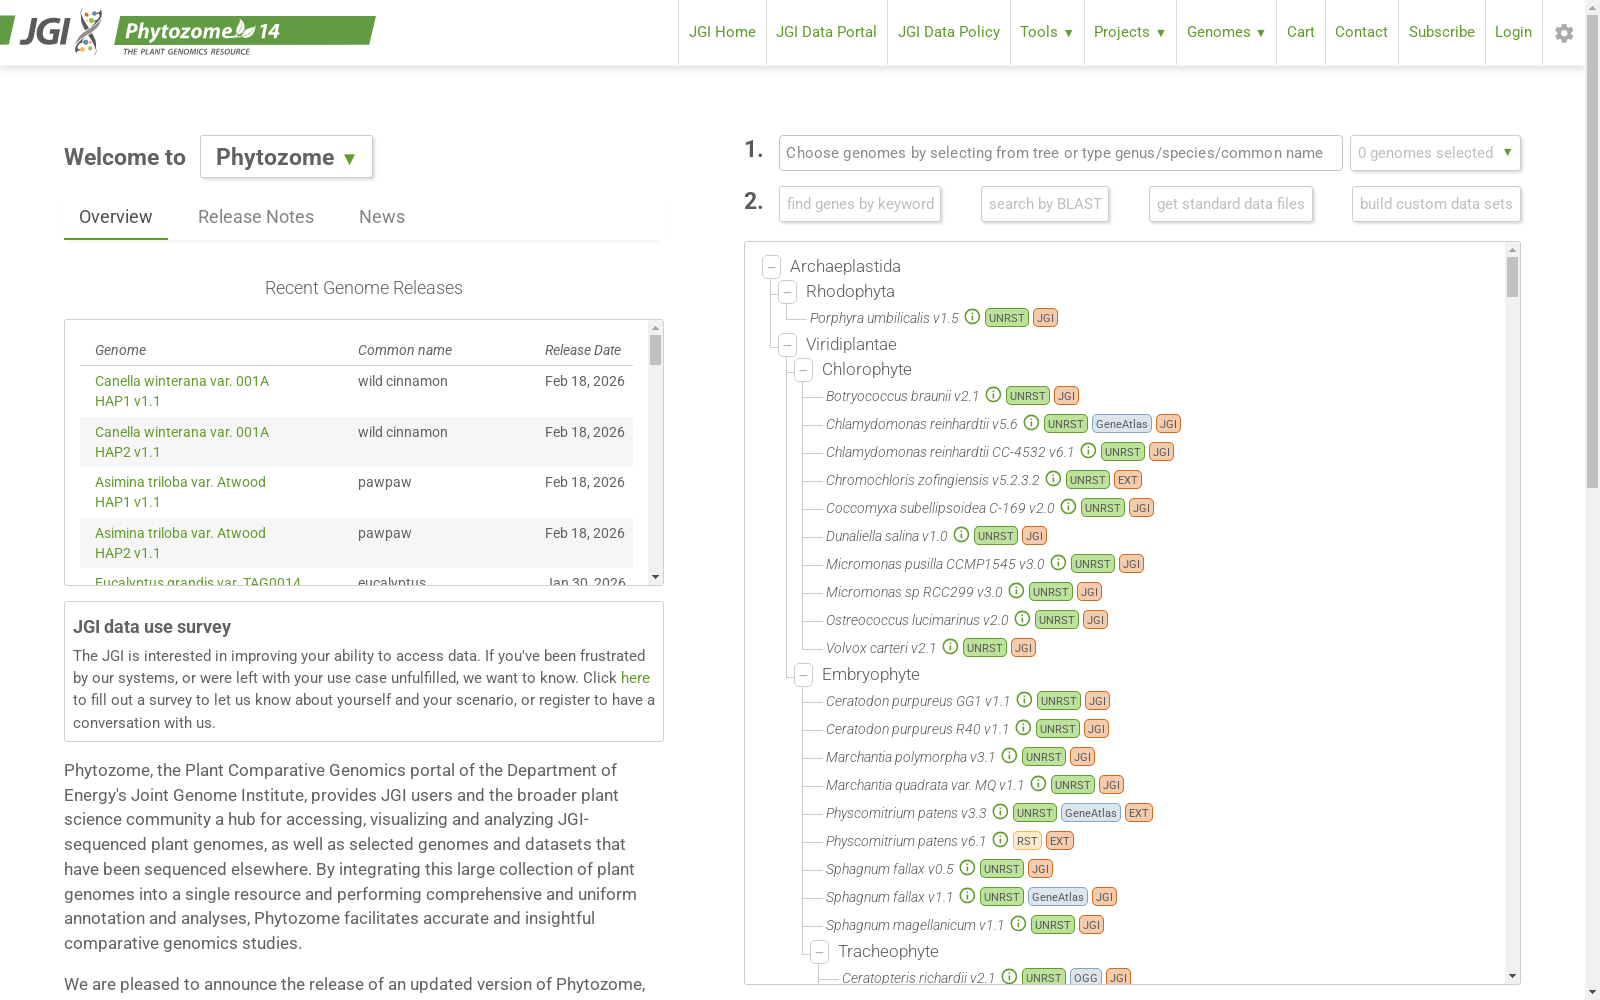Open the genomes selected dropdown
This screenshot has height=1000, width=1600.
point(1435,153)
